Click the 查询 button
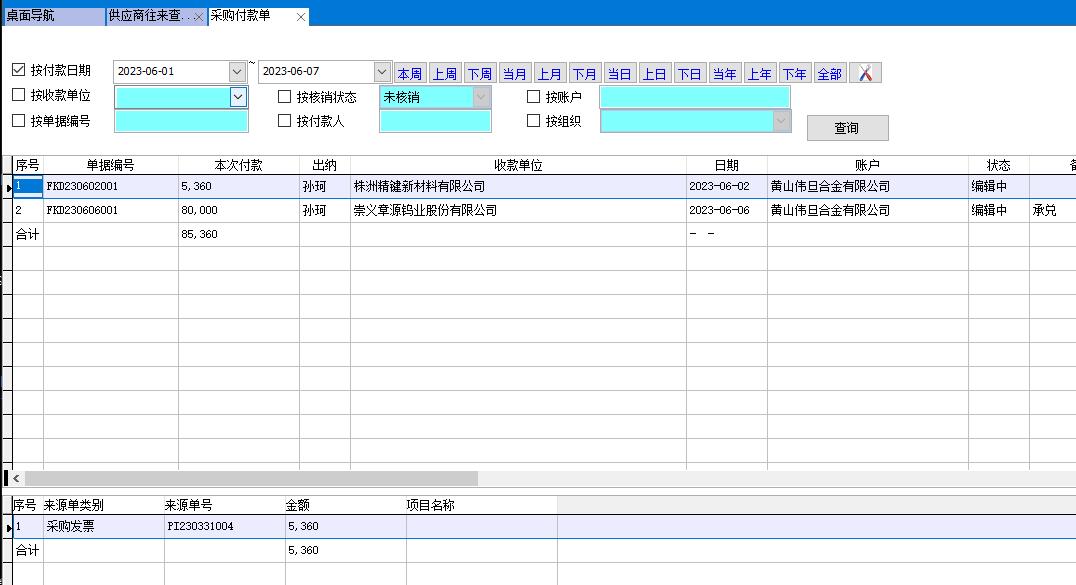The height and width of the screenshot is (585, 1076). pyautogui.click(x=847, y=128)
